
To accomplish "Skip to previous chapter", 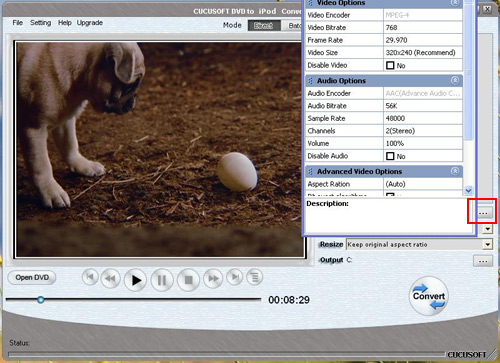I will point(90,277).
